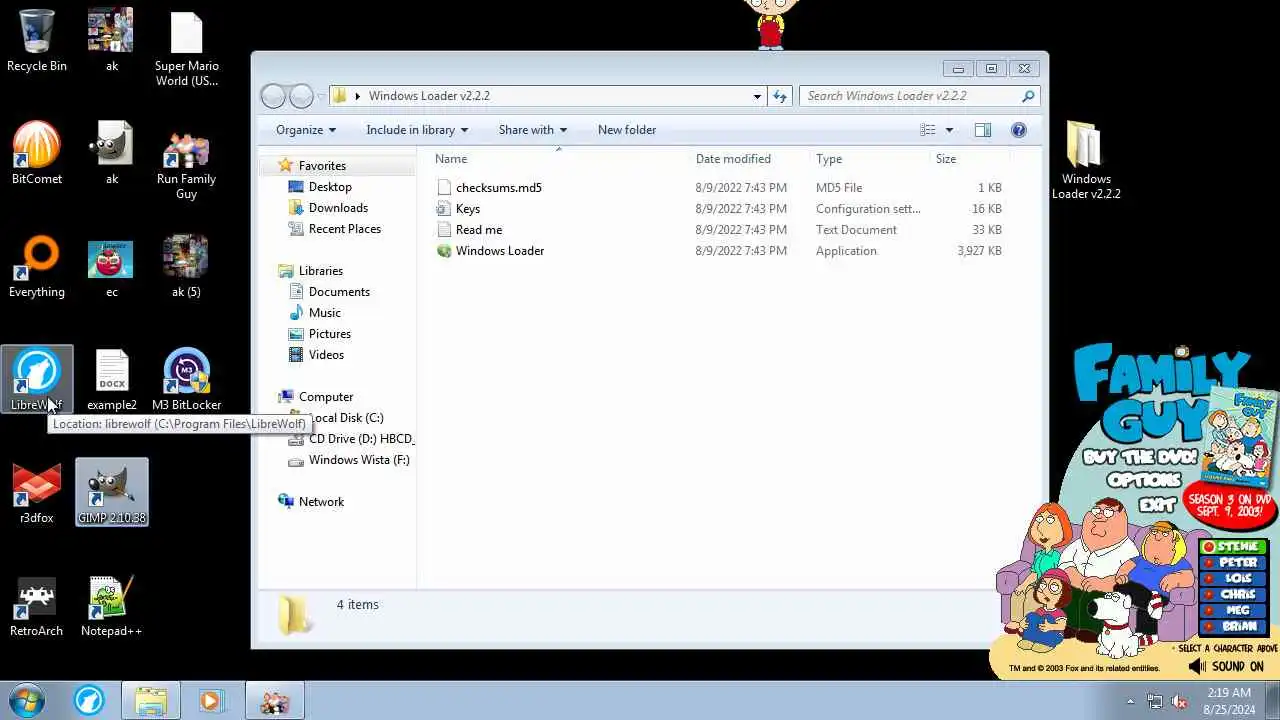
Task: Open the media player taskbar icon
Action: point(211,701)
